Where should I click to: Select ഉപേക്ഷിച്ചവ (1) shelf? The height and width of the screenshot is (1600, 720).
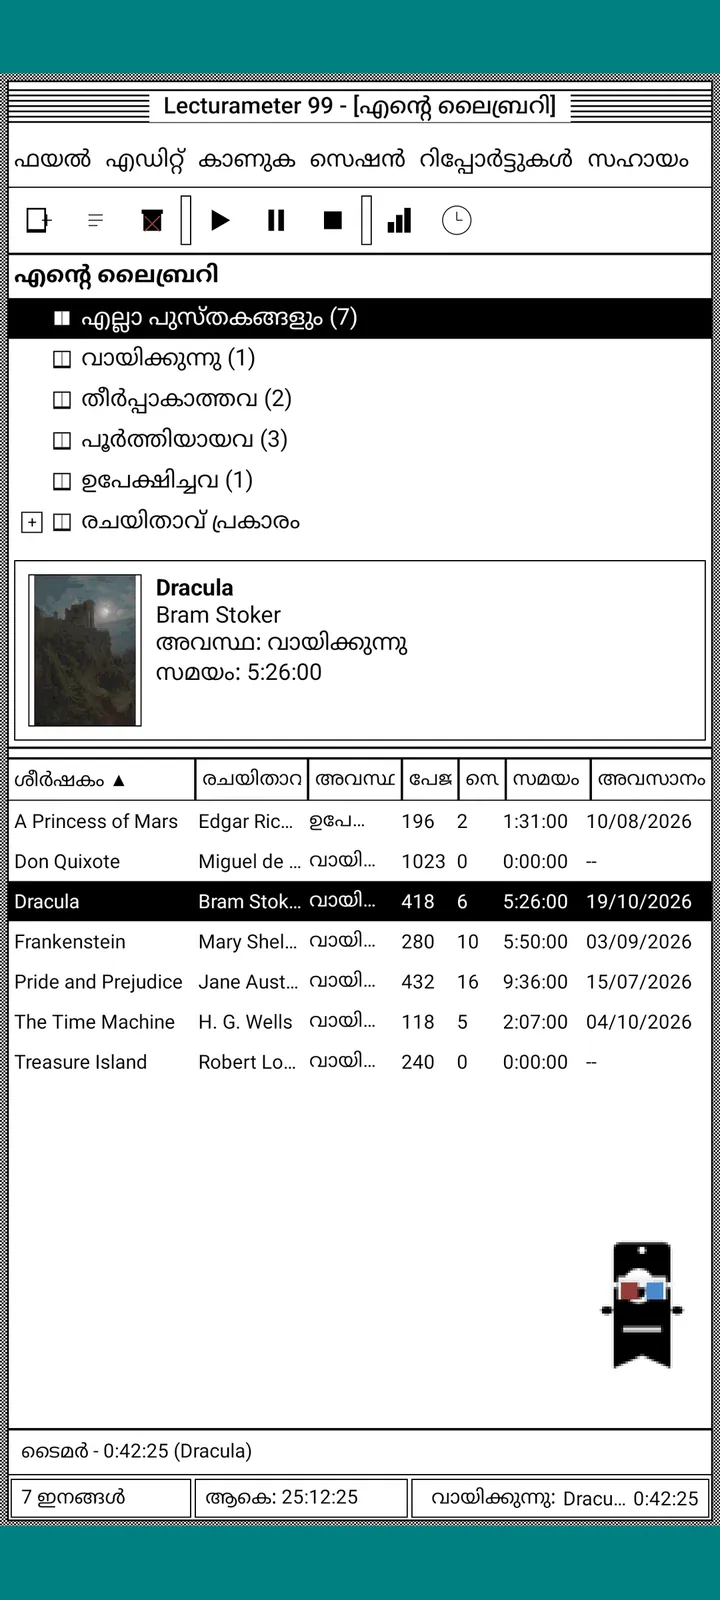point(167,480)
